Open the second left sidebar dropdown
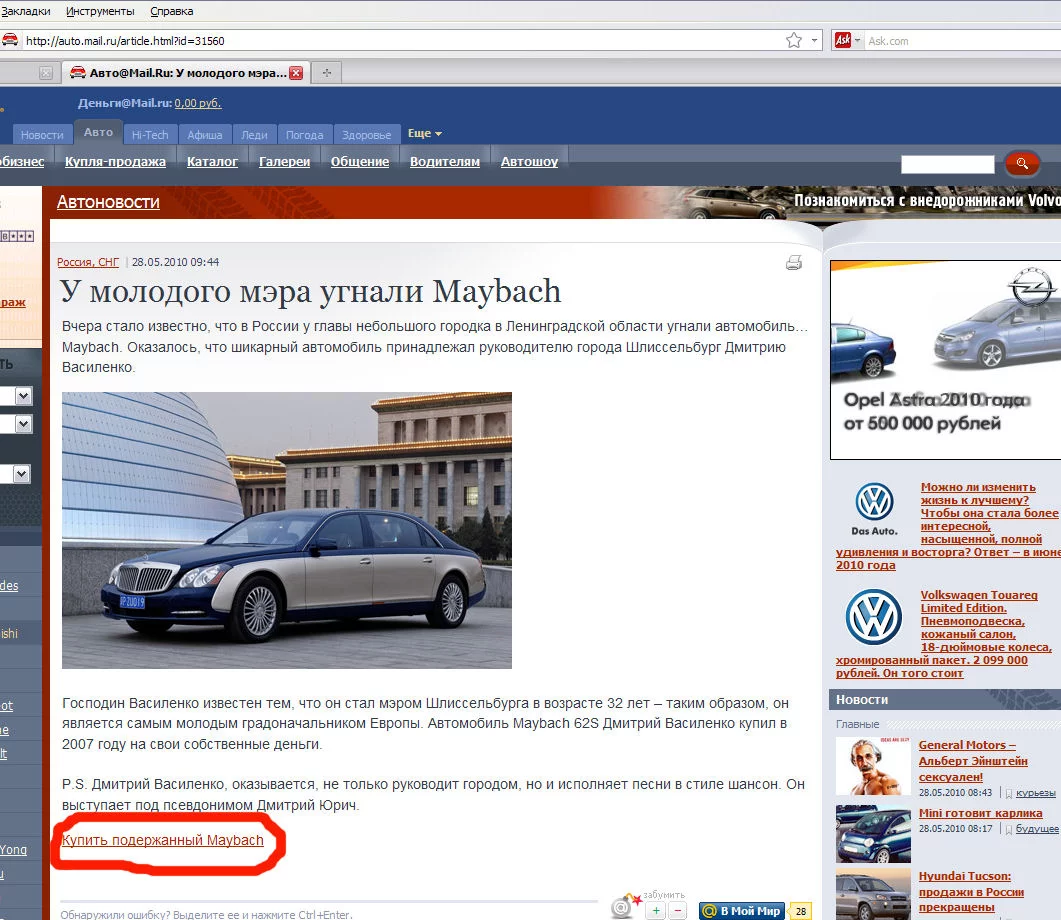The image size is (1061, 920). pos(23,424)
